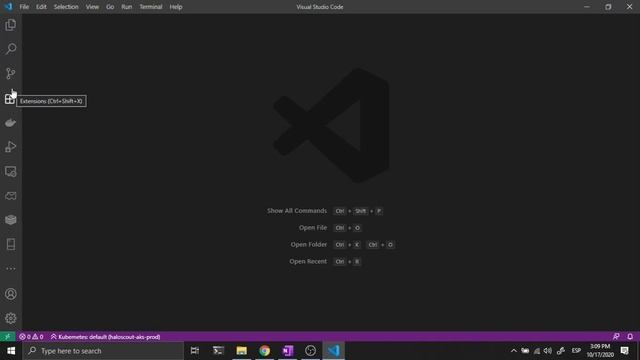Image resolution: width=640 pixels, height=360 pixels.
Task: Open the Search view icon
Action: click(x=11, y=49)
